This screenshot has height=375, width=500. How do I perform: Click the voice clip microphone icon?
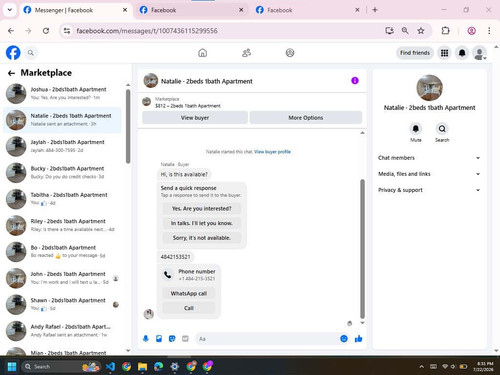tap(146, 339)
